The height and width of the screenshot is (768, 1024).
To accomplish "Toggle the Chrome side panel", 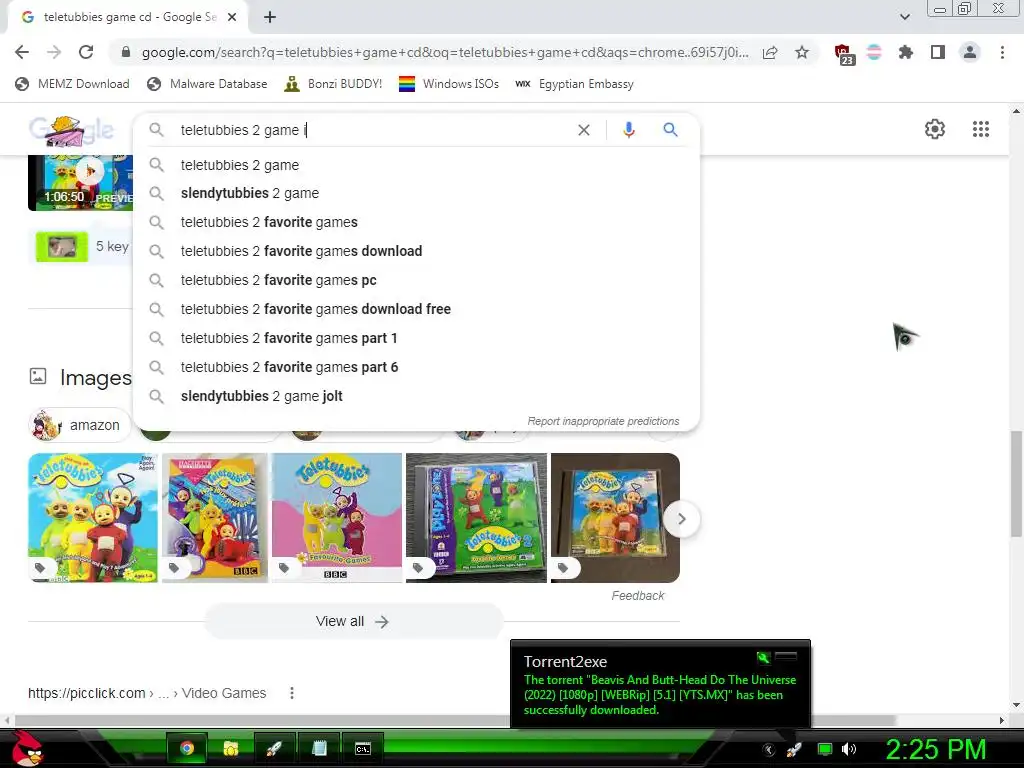I will tap(938, 52).
